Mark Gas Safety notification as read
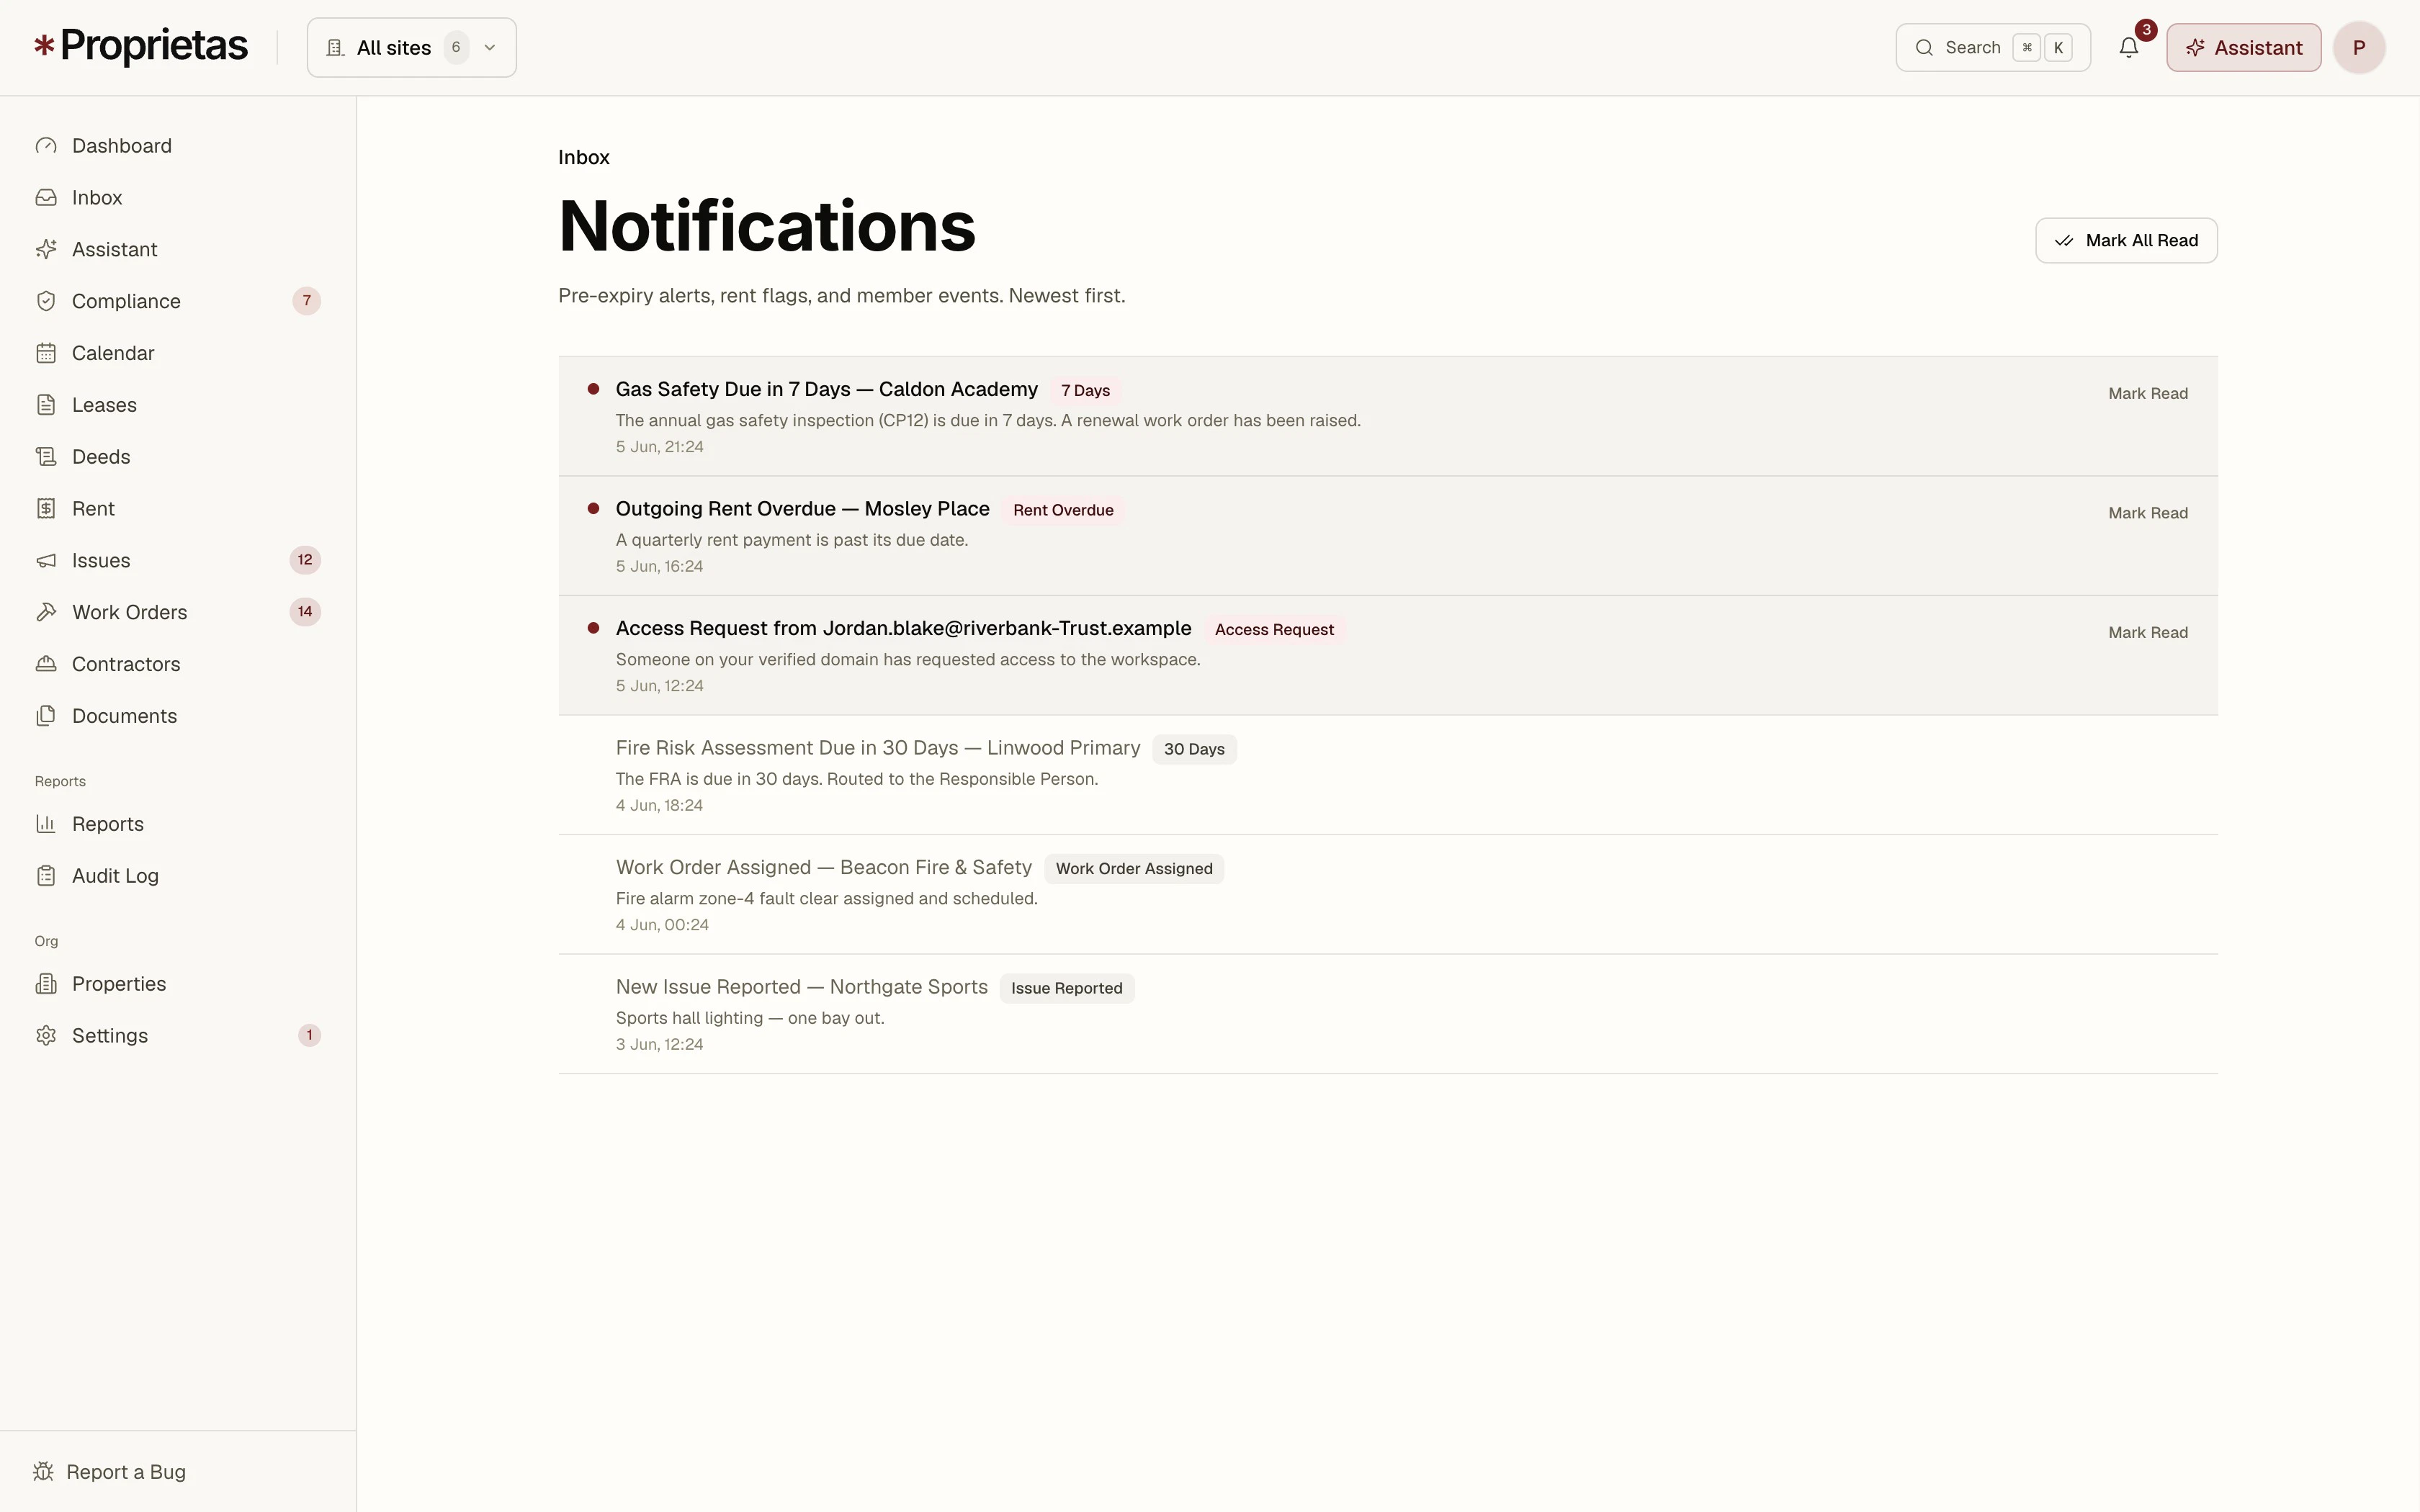Viewport: 2420px width, 1512px height. pyautogui.click(x=2148, y=394)
